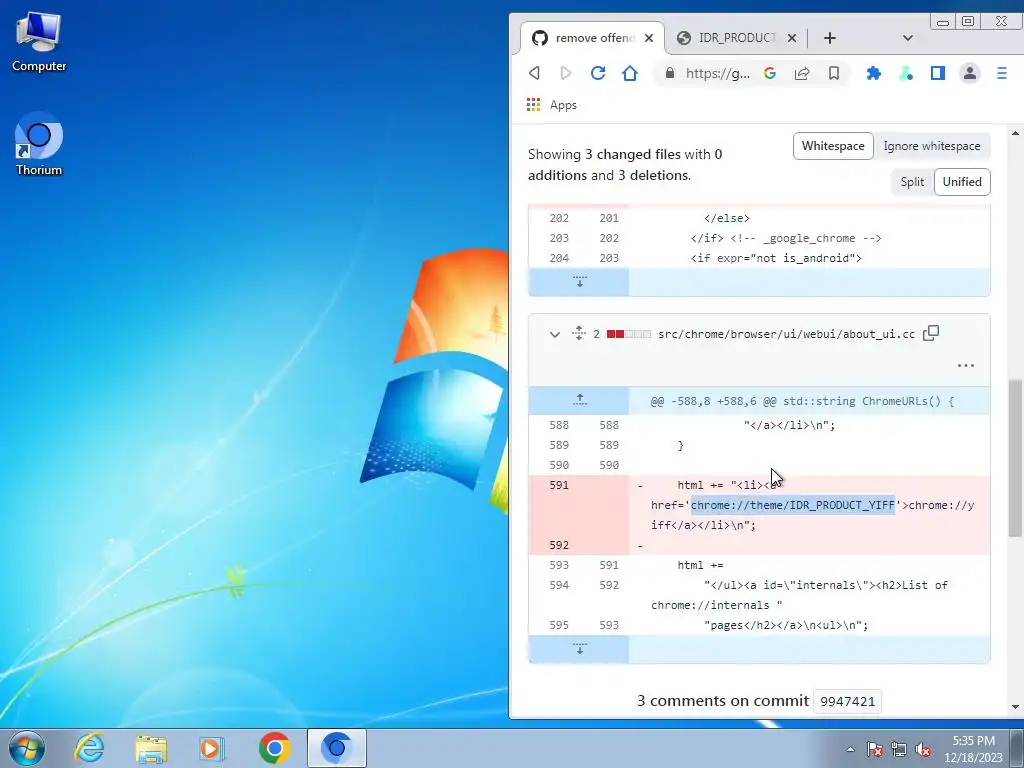Go to the home page via house icon
The width and height of the screenshot is (1024, 768).
tap(630, 73)
